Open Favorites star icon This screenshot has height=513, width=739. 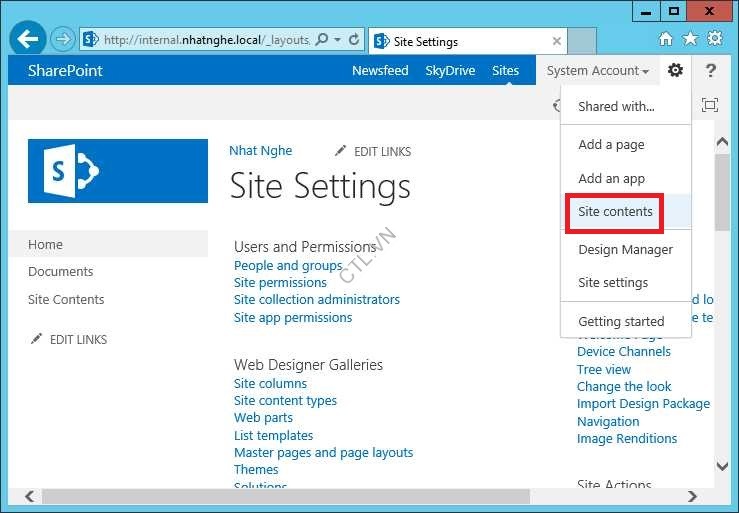[x=690, y=39]
